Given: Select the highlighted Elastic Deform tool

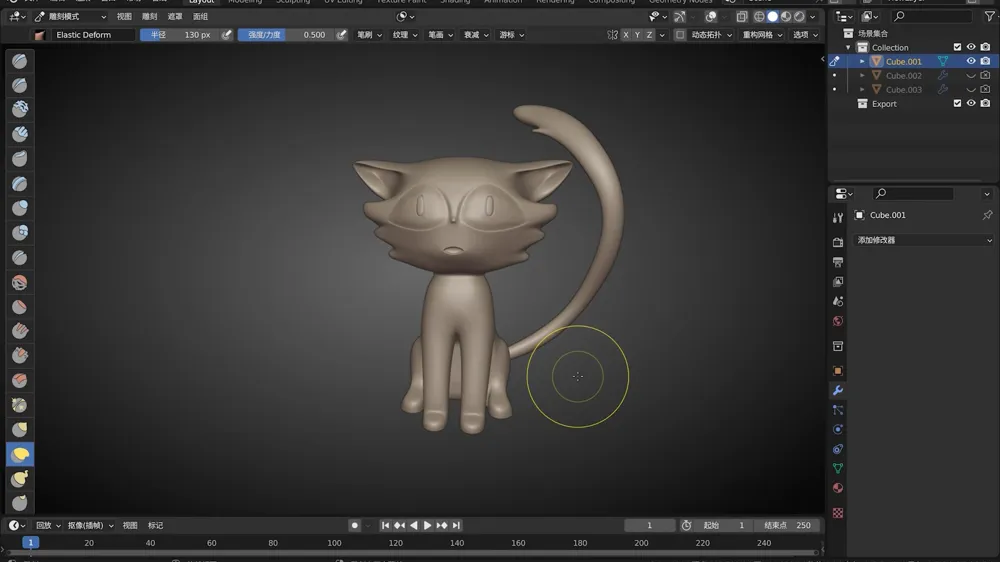Looking at the screenshot, I should [20, 454].
